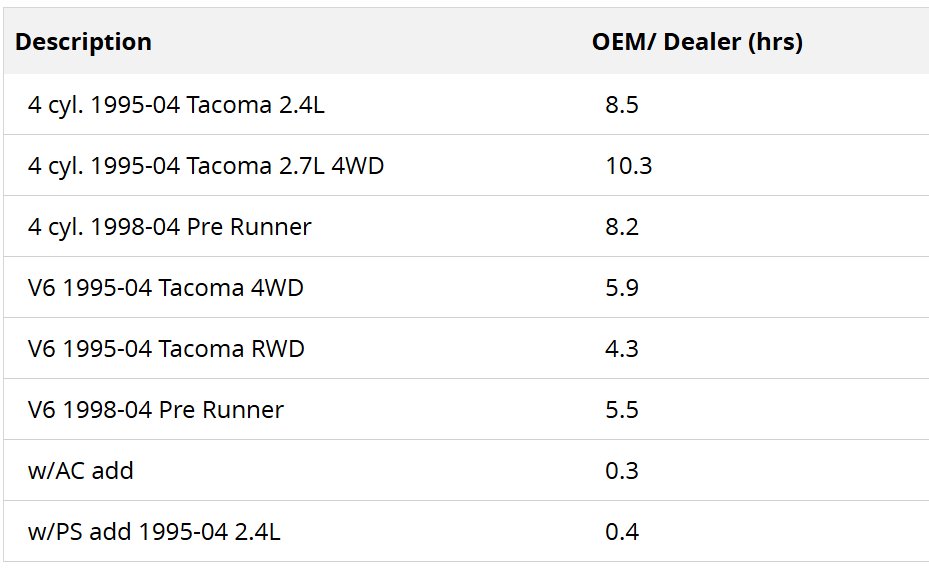Click the OEM/ Dealer (hrs) column header
929x568 pixels.
pyautogui.click(x=697, y=42)
